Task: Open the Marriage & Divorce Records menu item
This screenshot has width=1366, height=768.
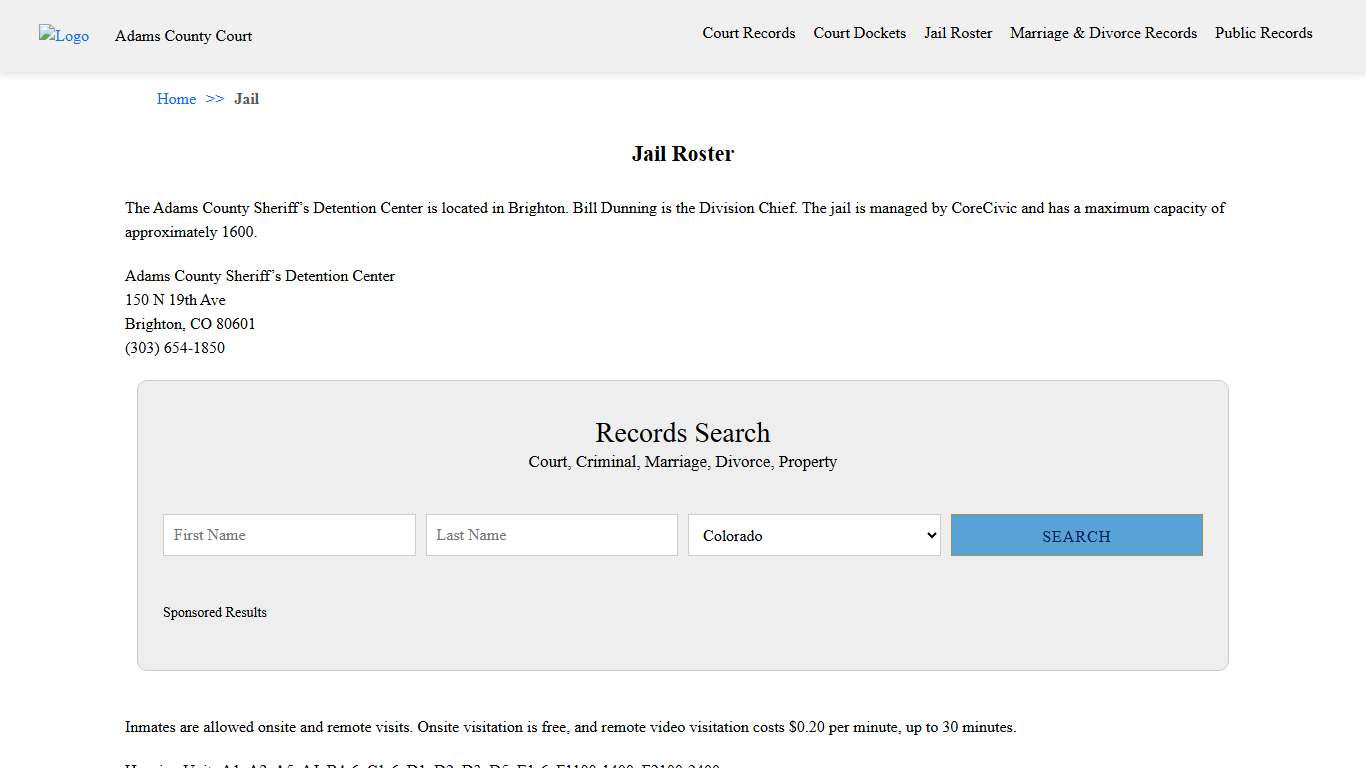Action: click(x=1103, y=33)
